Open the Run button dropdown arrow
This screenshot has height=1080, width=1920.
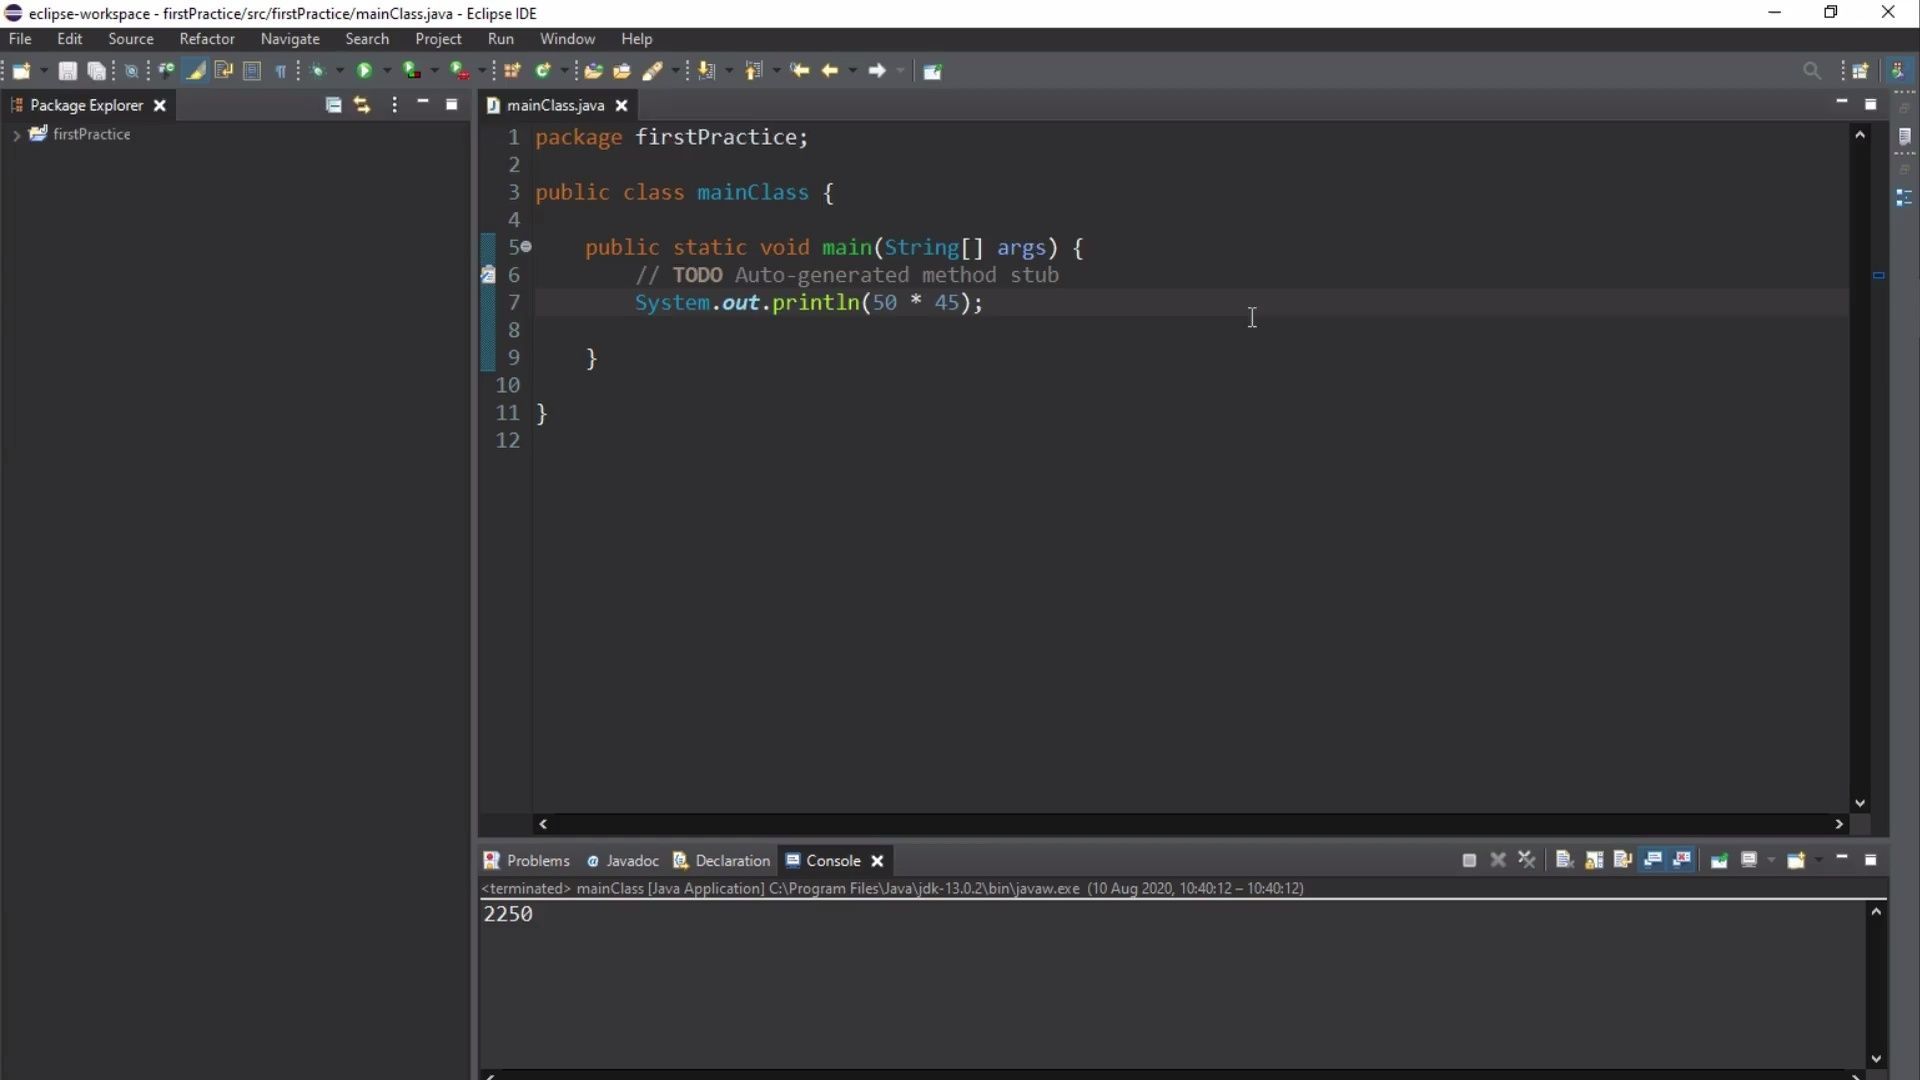click(x=387, y=71)
